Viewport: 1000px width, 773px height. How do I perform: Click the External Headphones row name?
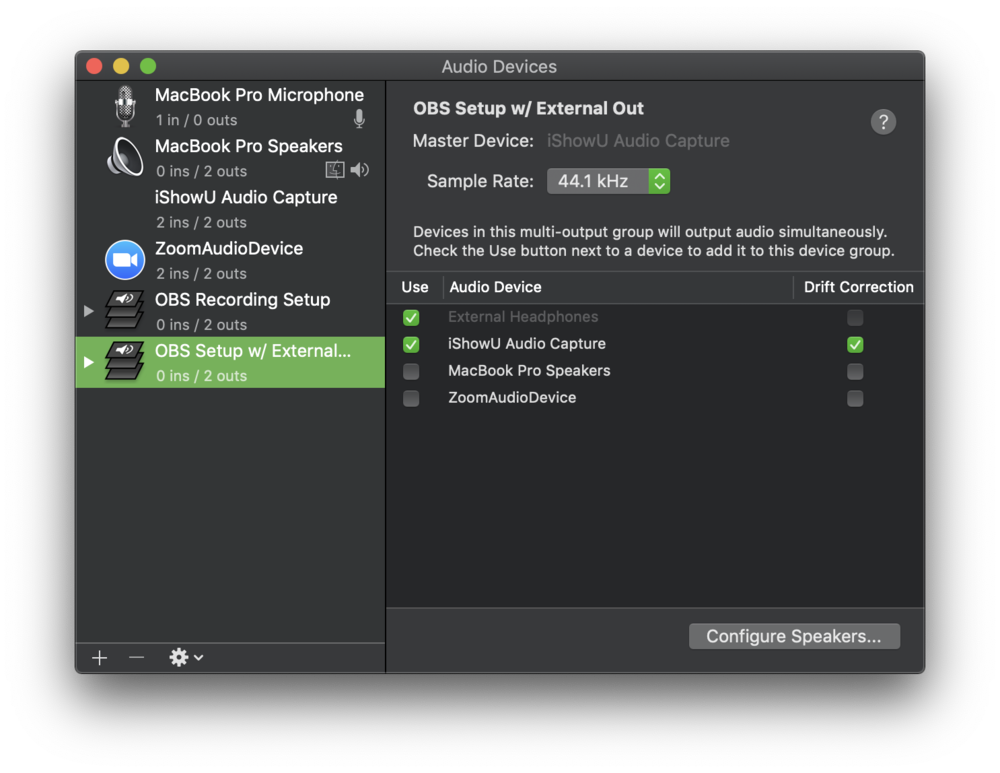523,317
